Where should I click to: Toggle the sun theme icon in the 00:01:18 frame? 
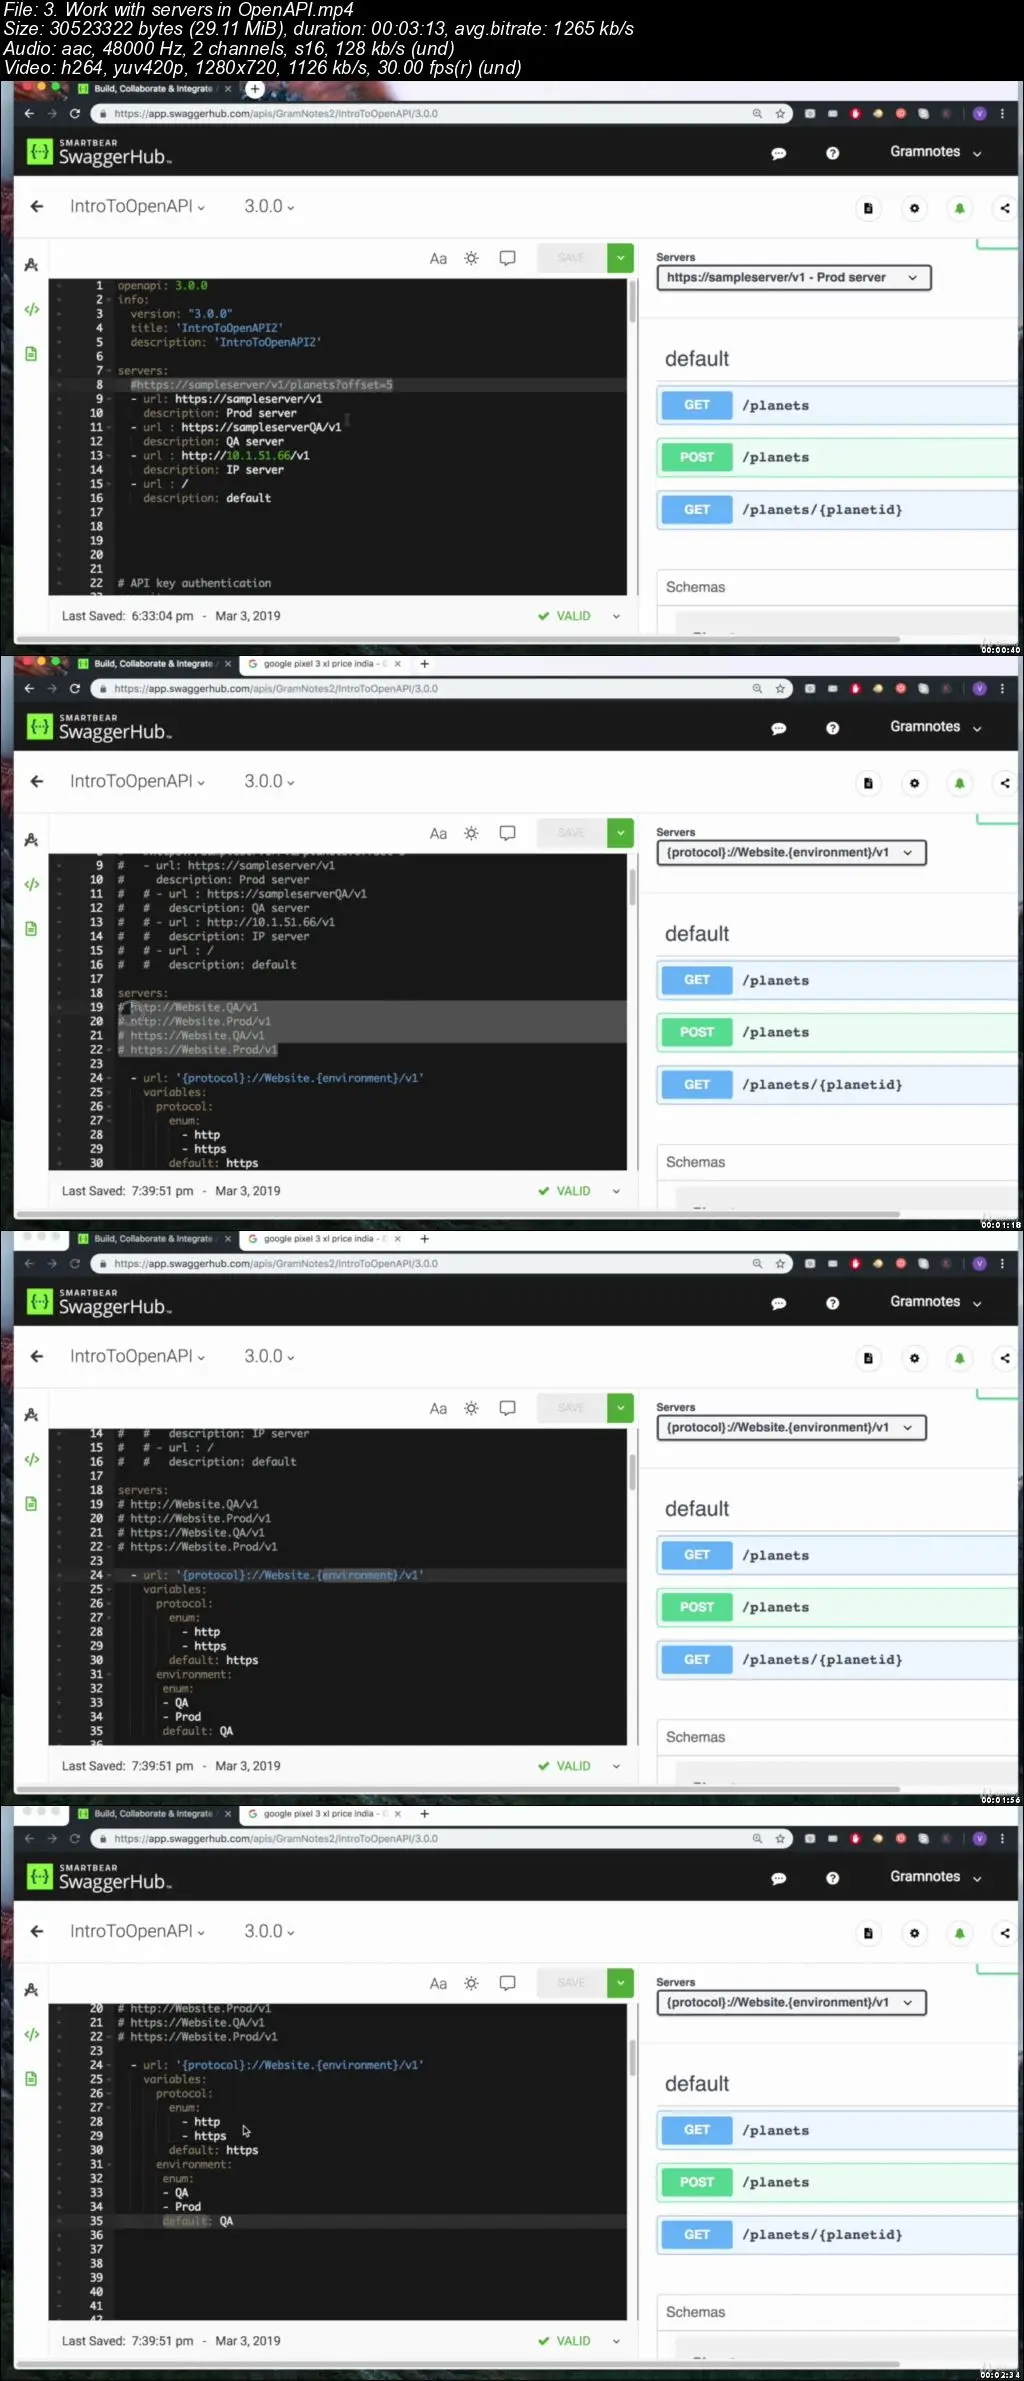coord(471,833)
